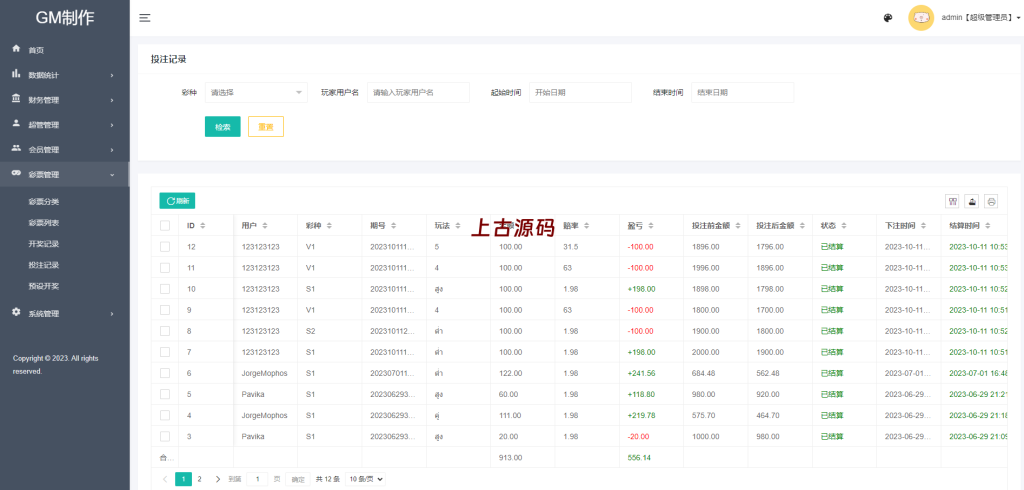Click the 起始时间 date field
Screen dimensions: 1024x490
[581, 93]
